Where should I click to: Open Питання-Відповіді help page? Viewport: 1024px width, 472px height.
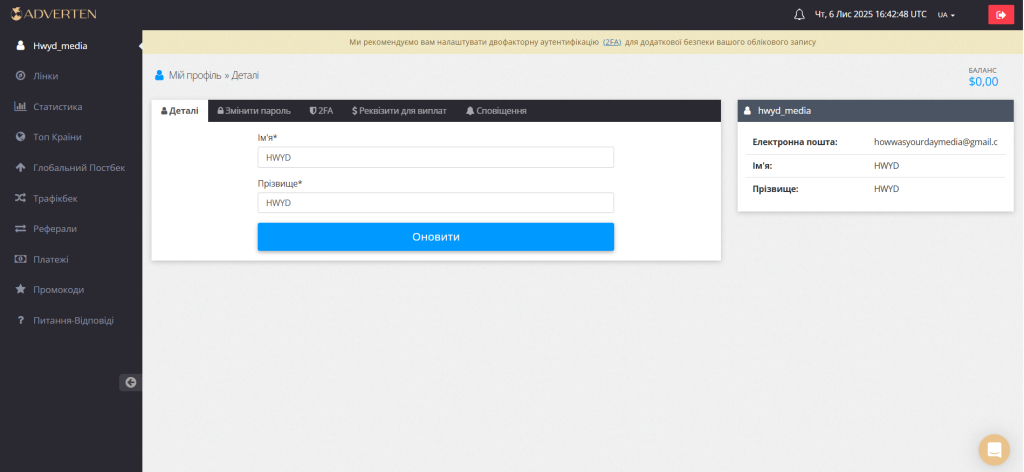click(73, 321)
